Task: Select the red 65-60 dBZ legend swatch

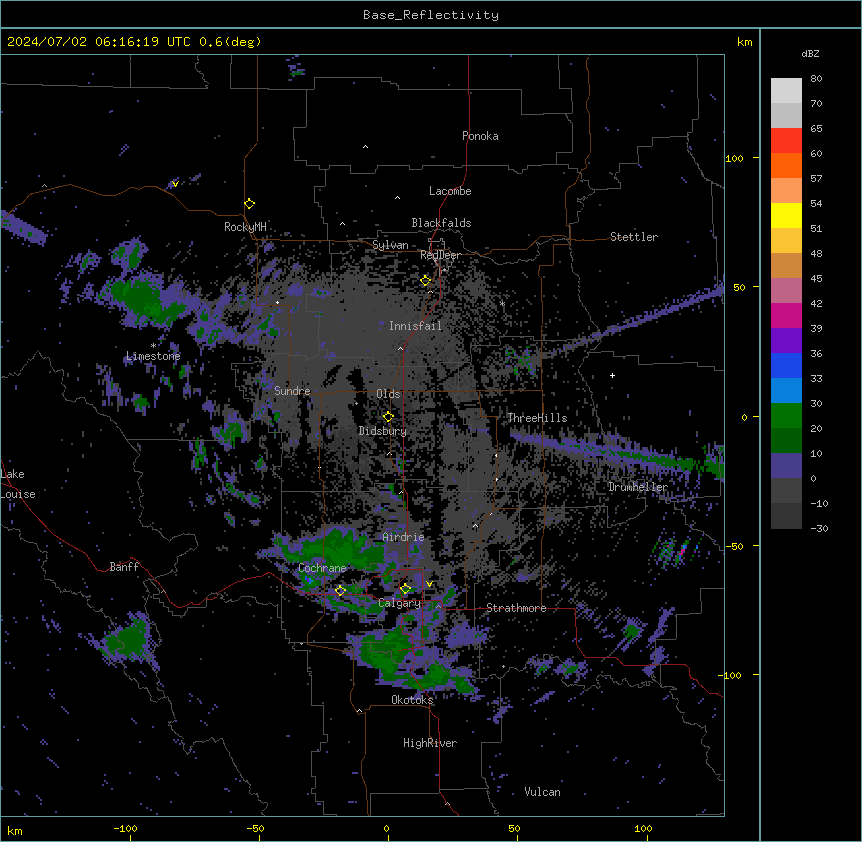Action: (786, 141)
